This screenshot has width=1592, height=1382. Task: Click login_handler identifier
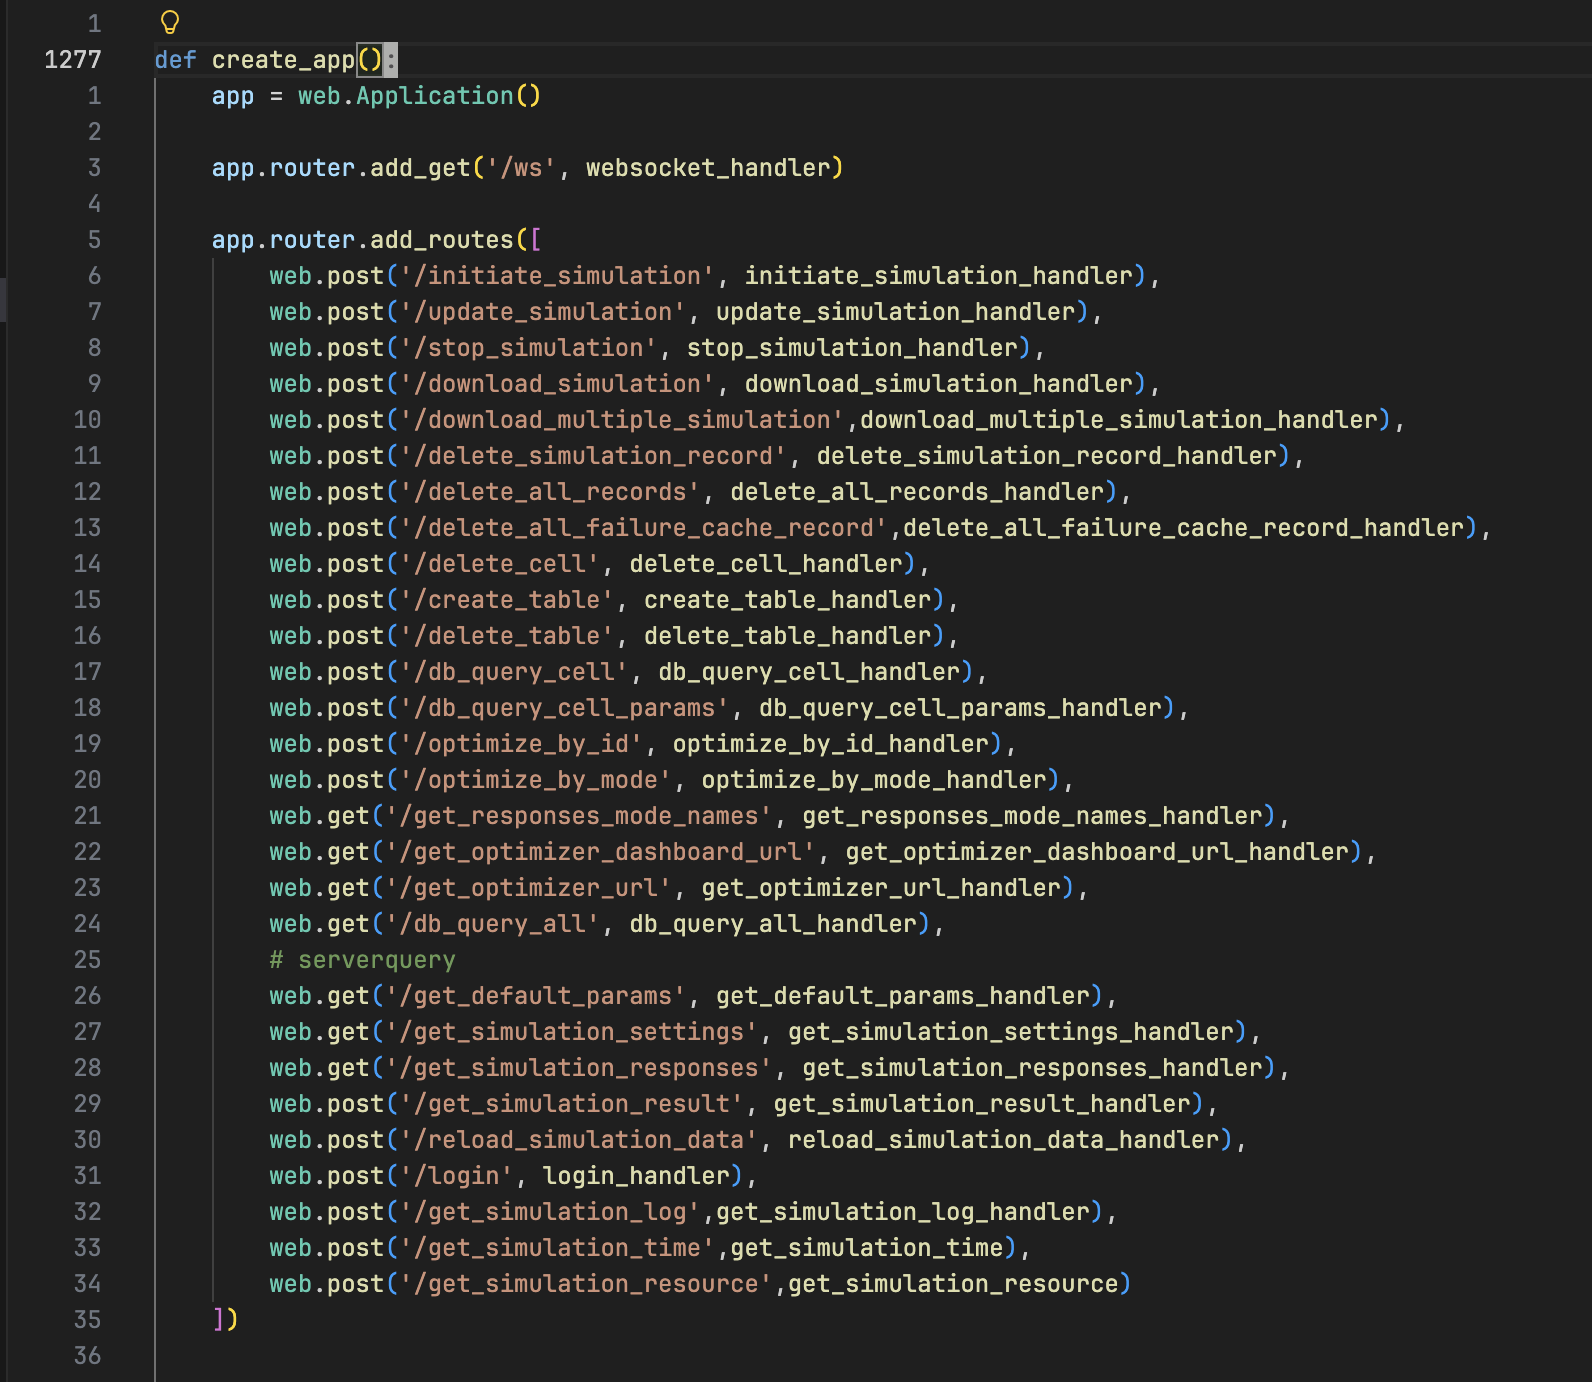click(636, 1176)
